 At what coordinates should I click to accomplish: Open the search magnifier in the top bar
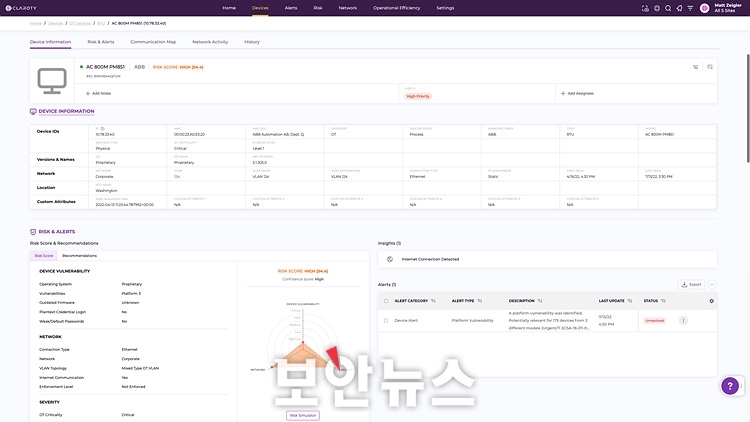[x=668, y=8]
